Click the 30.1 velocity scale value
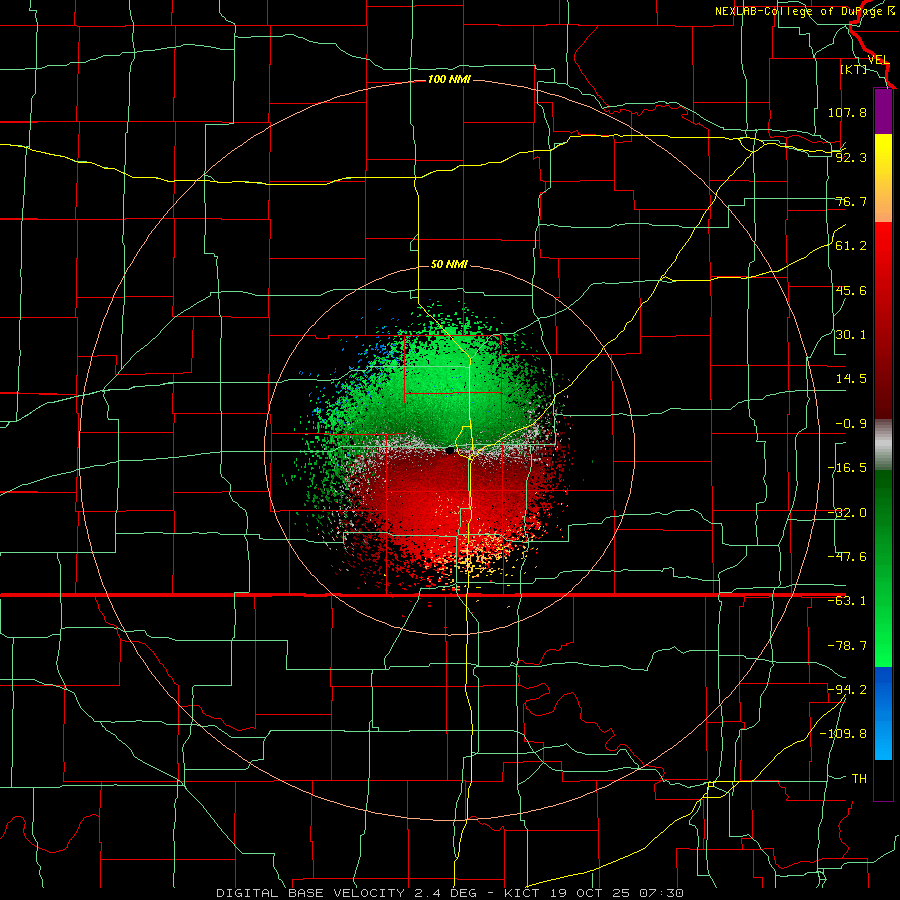The width and height of the screenshot is (900, 900). tap(851, 335)
